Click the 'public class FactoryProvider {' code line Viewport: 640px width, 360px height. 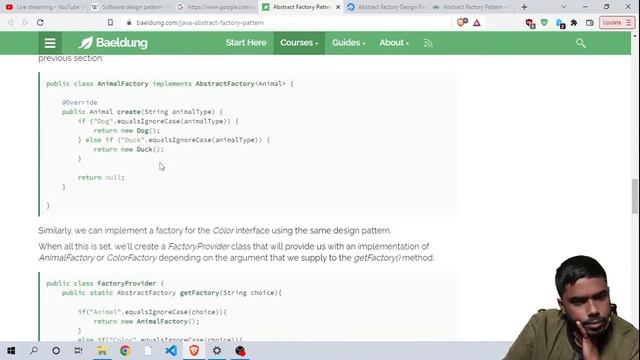pos(105,283)
